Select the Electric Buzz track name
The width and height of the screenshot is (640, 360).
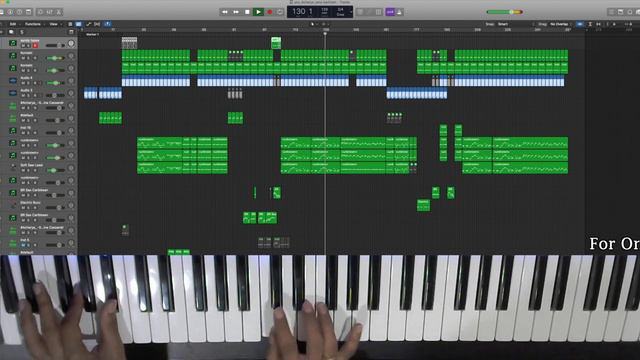click(30, 202)
